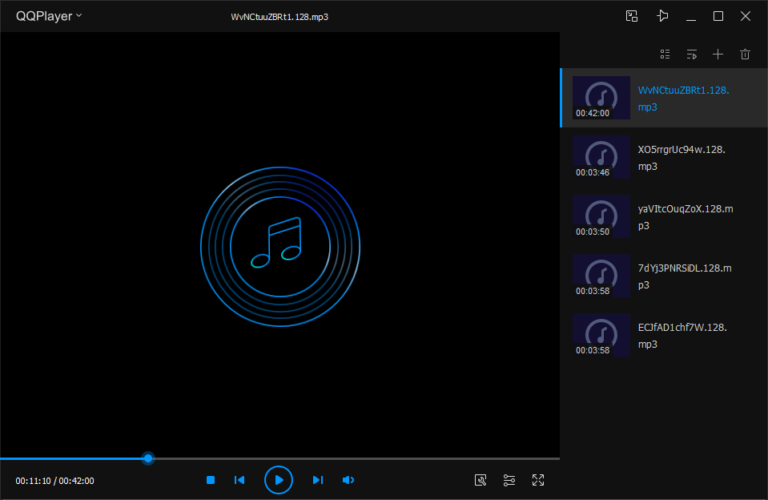Mute the volume speaker icon
Viewport: 768px width, 500px height.
point(348,480)
